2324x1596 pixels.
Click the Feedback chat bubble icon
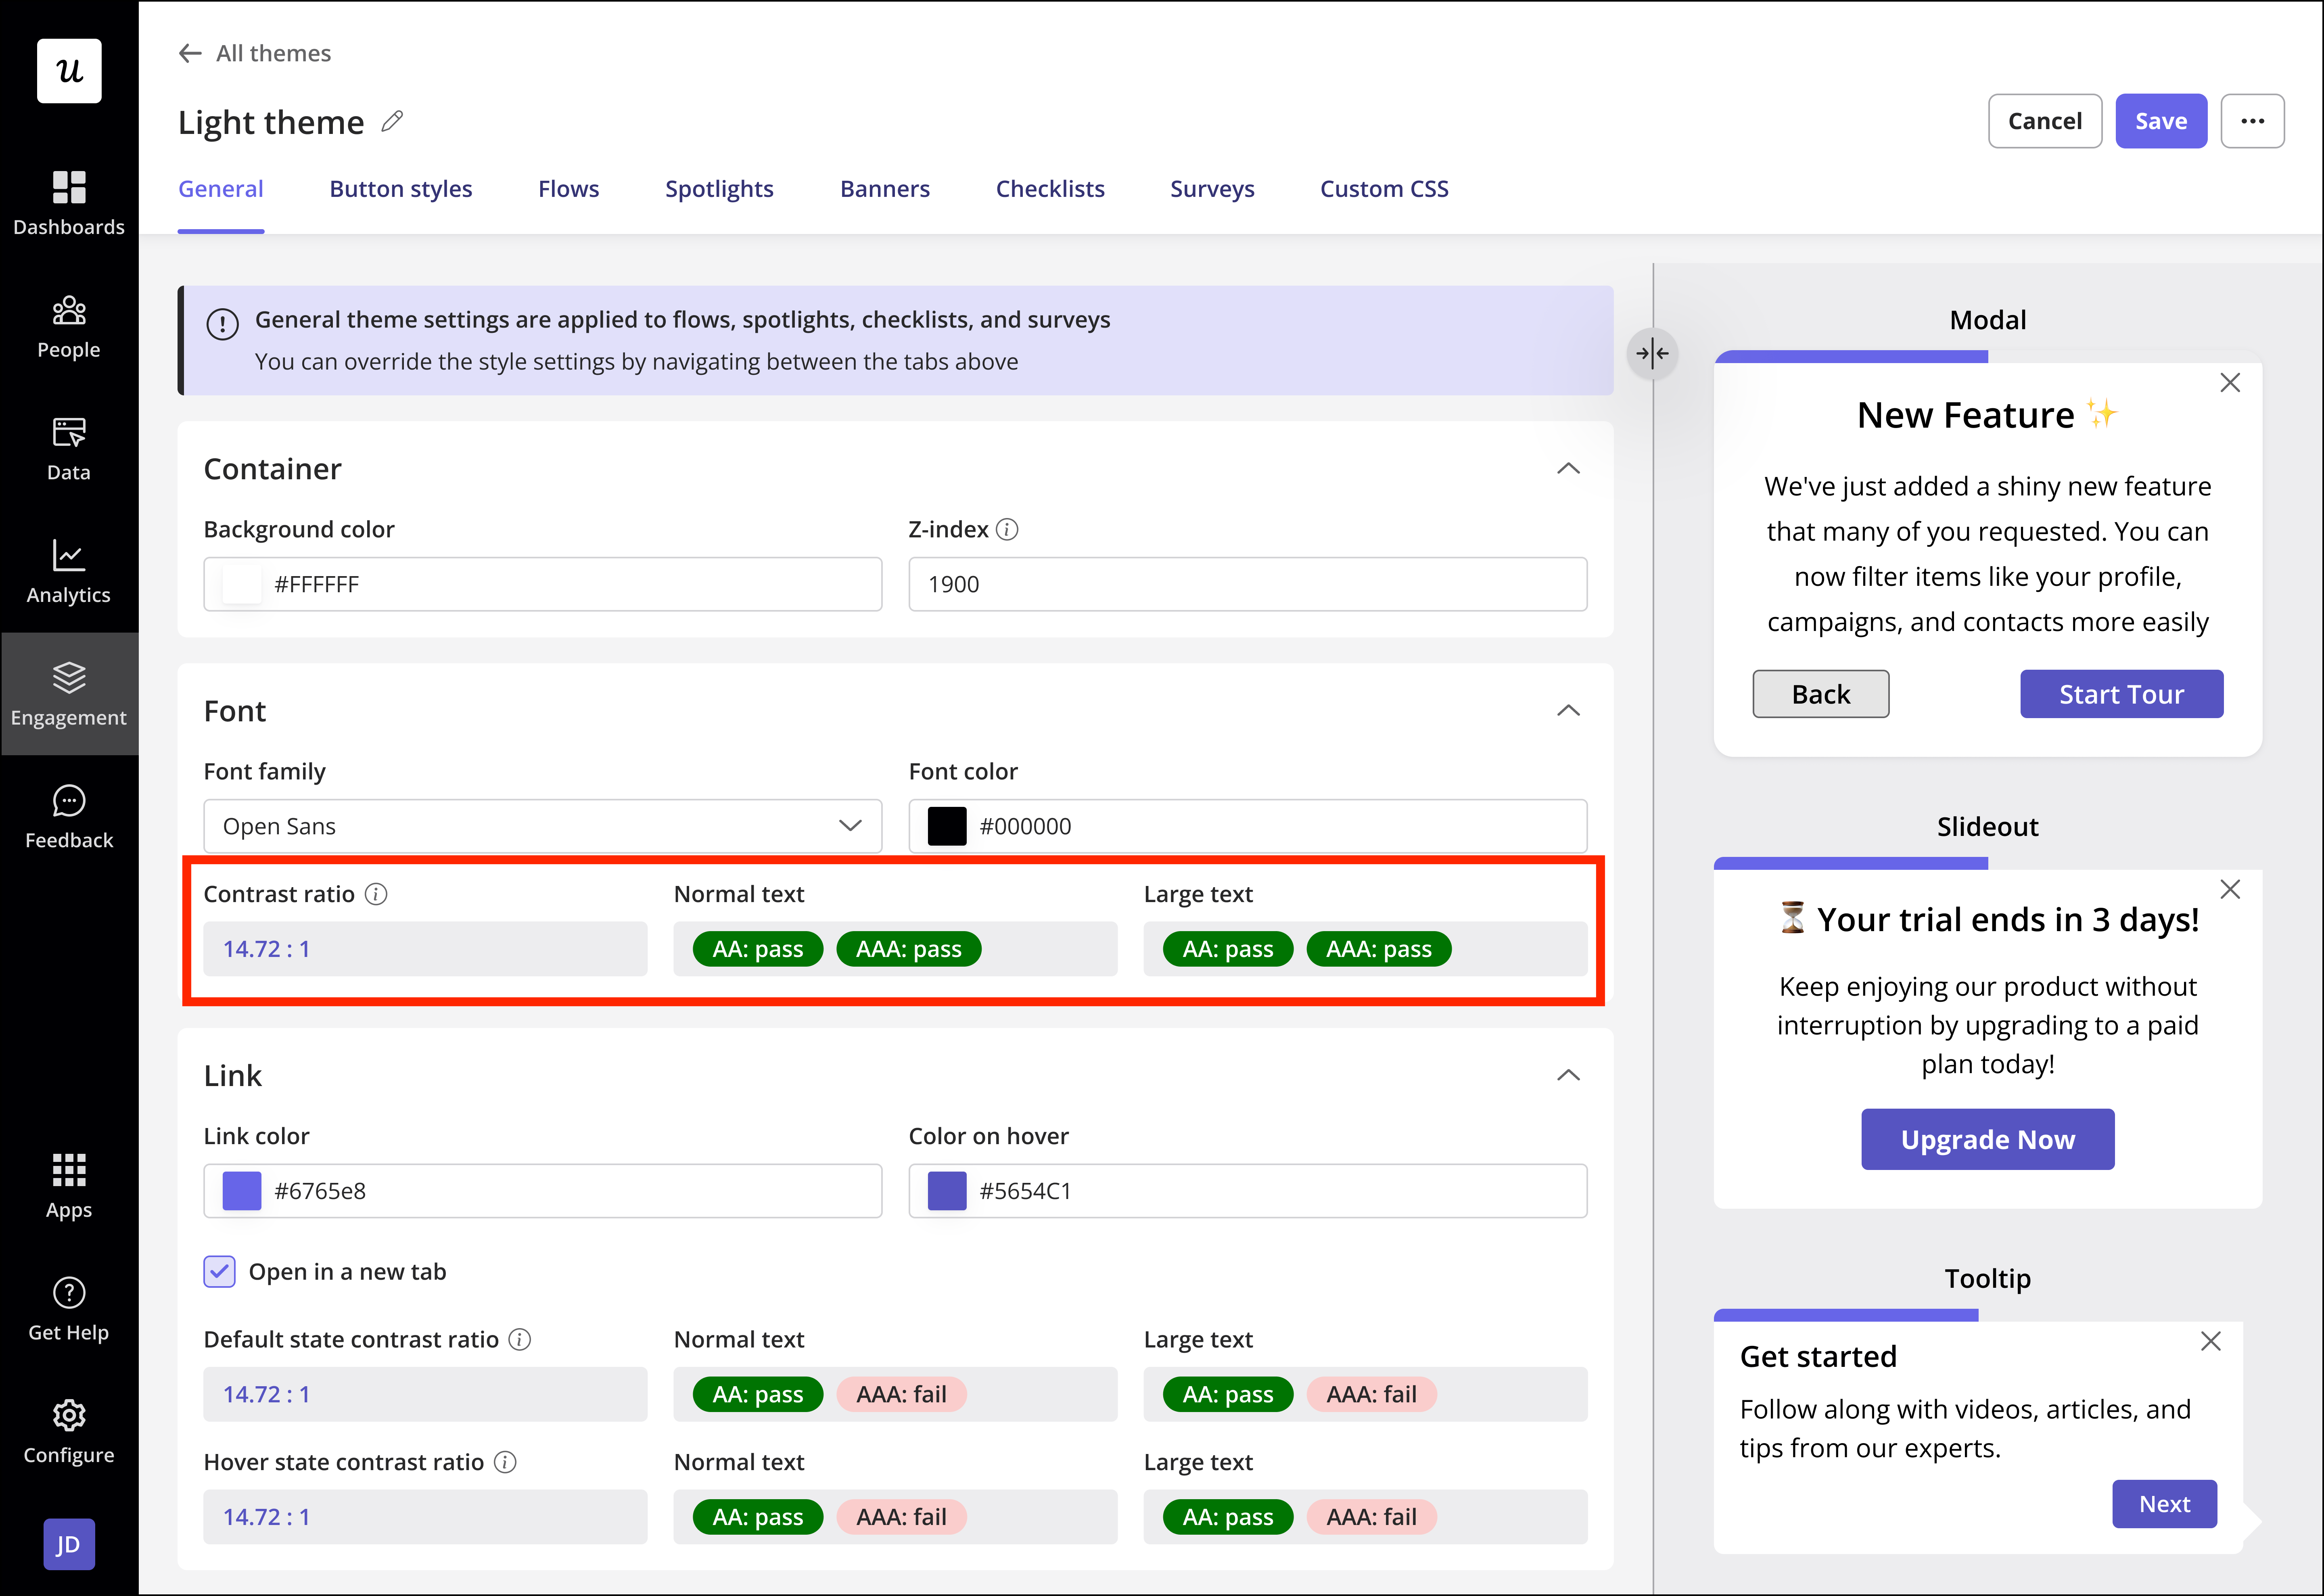coord(68,801)
